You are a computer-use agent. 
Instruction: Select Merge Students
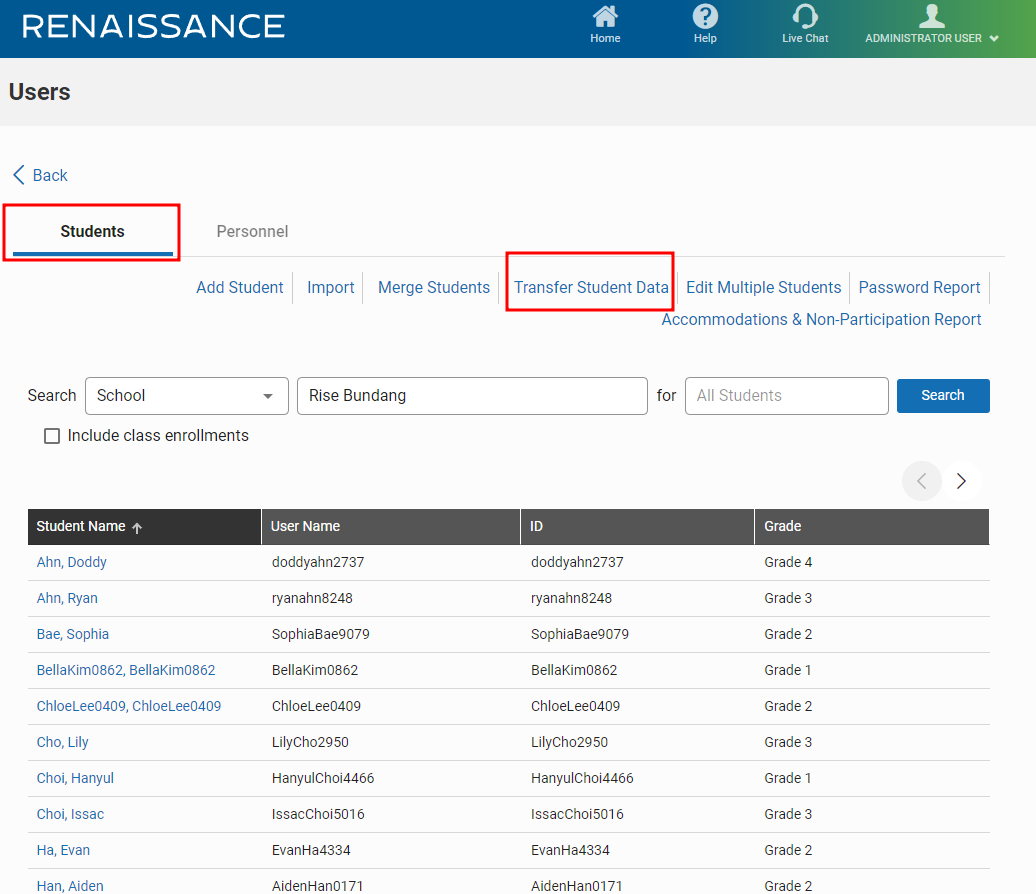434,287
